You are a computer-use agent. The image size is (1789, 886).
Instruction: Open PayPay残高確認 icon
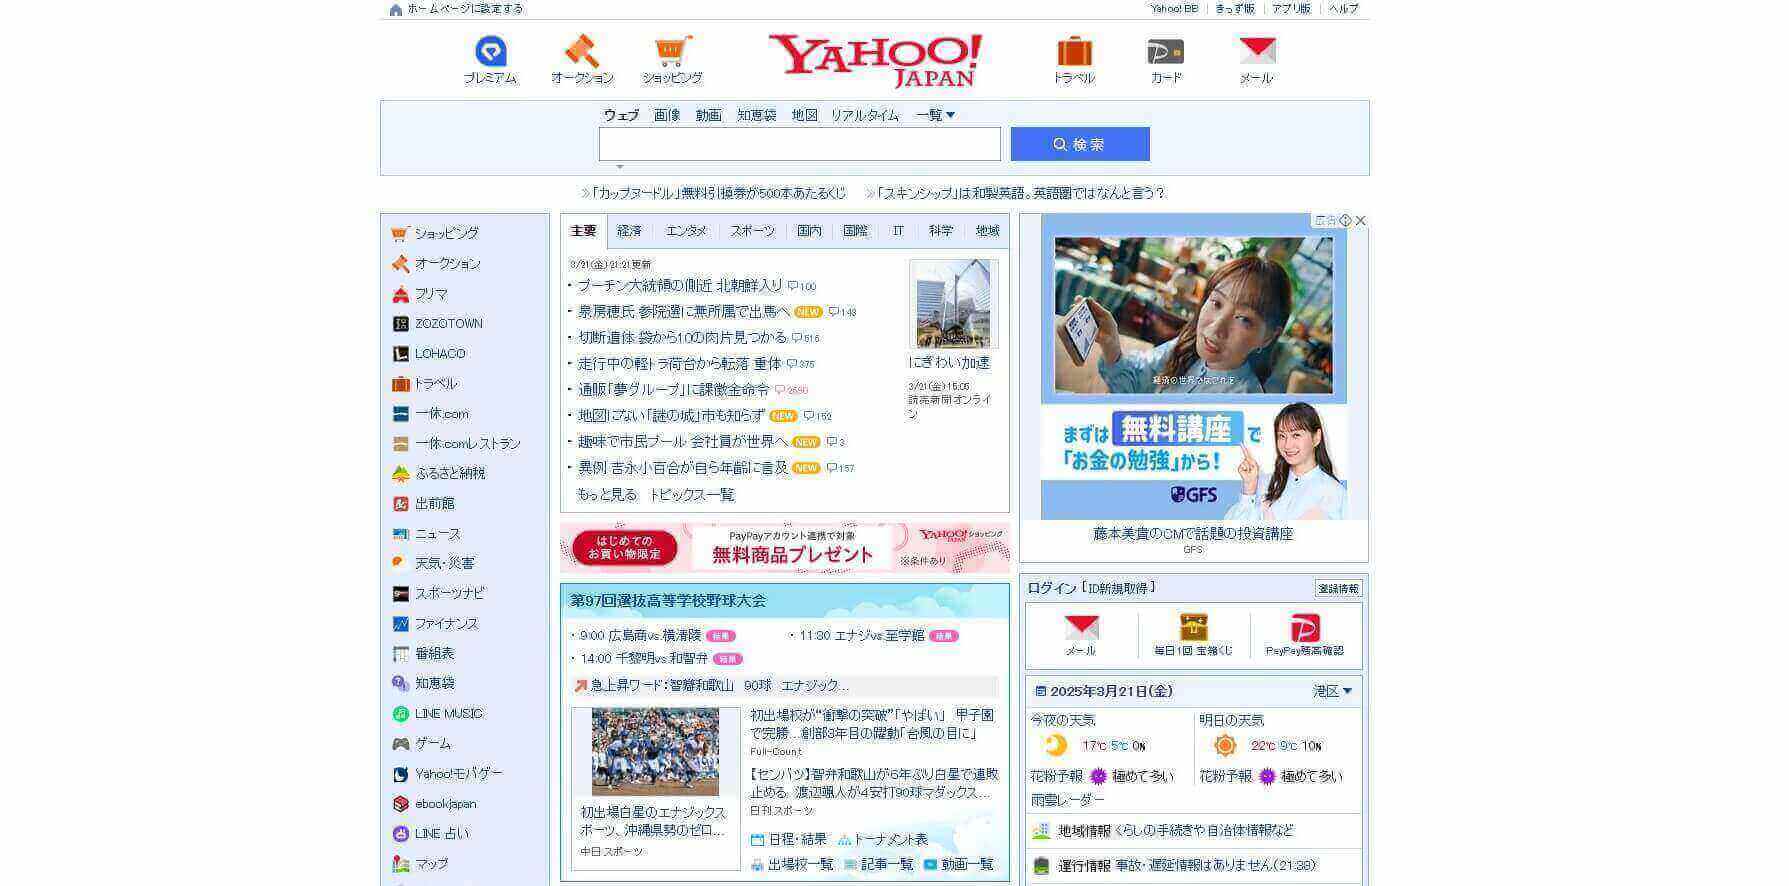pyautogui.click(x=1305, y=628)
